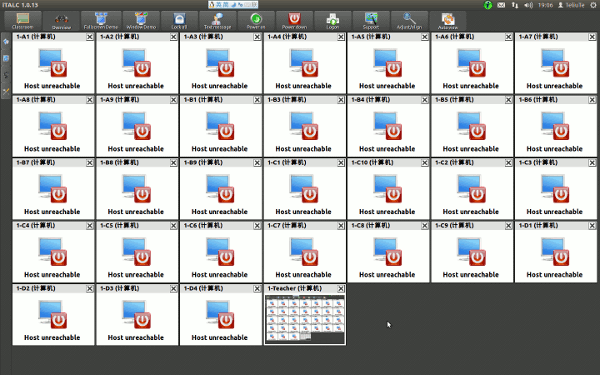Click the powered-off monitor icon in 1-B3
This screenshot has height=375, width=600.
point(304,126)
